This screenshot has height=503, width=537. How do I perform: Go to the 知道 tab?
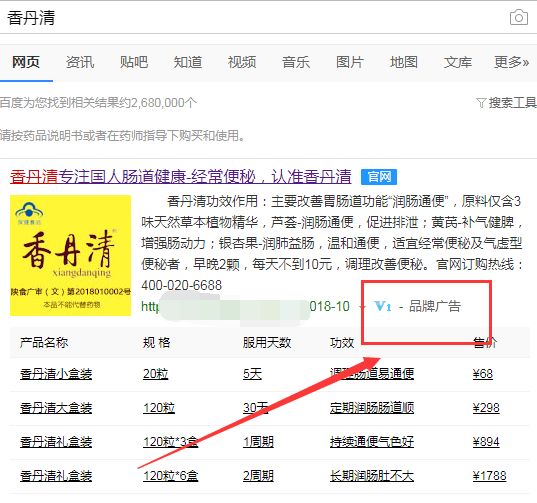tap(188, 62)
